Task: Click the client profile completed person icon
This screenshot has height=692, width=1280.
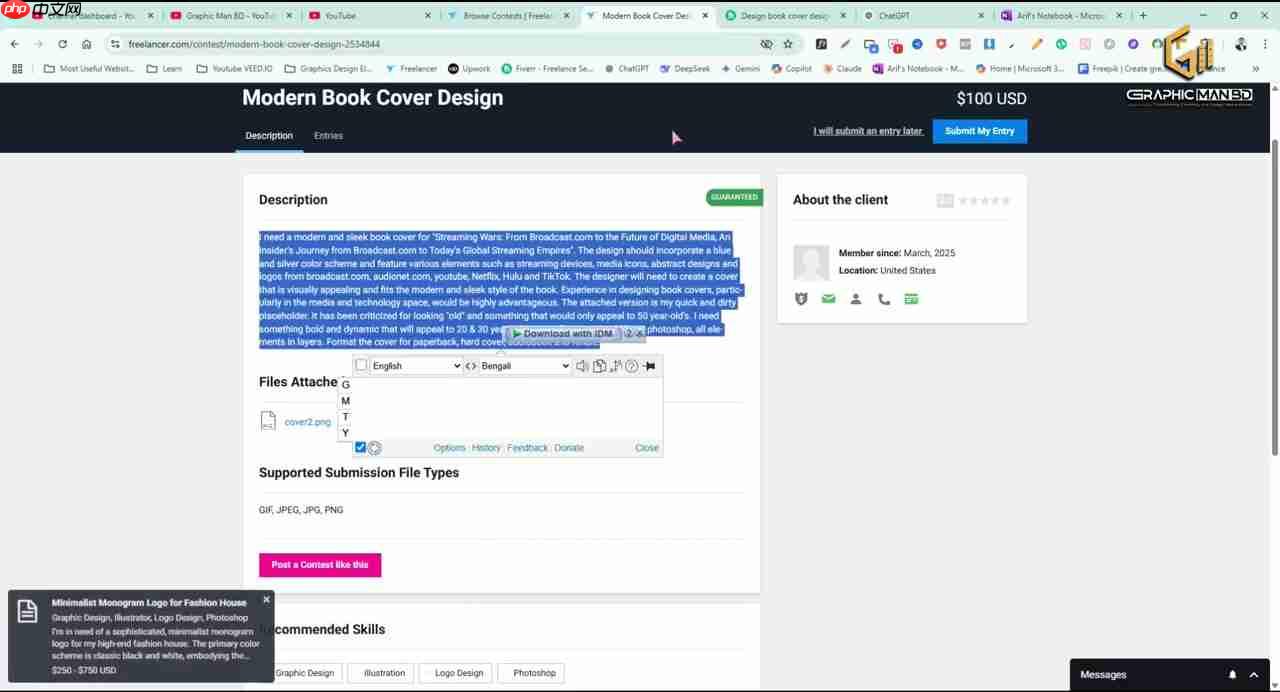Action: [856, 299]
